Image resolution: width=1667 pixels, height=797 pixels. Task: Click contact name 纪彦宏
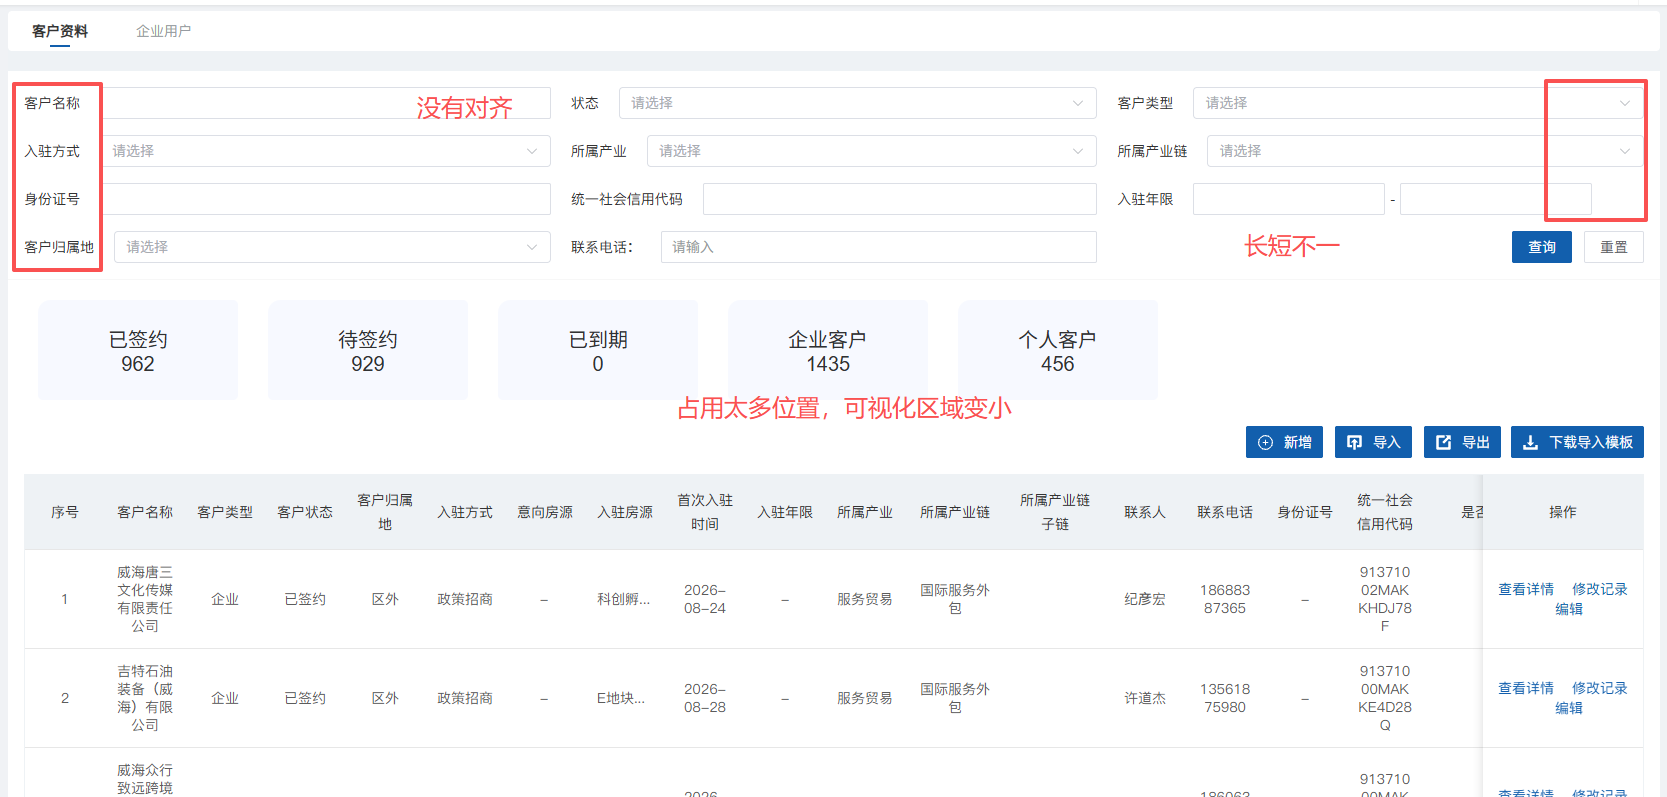point(1145,599)
